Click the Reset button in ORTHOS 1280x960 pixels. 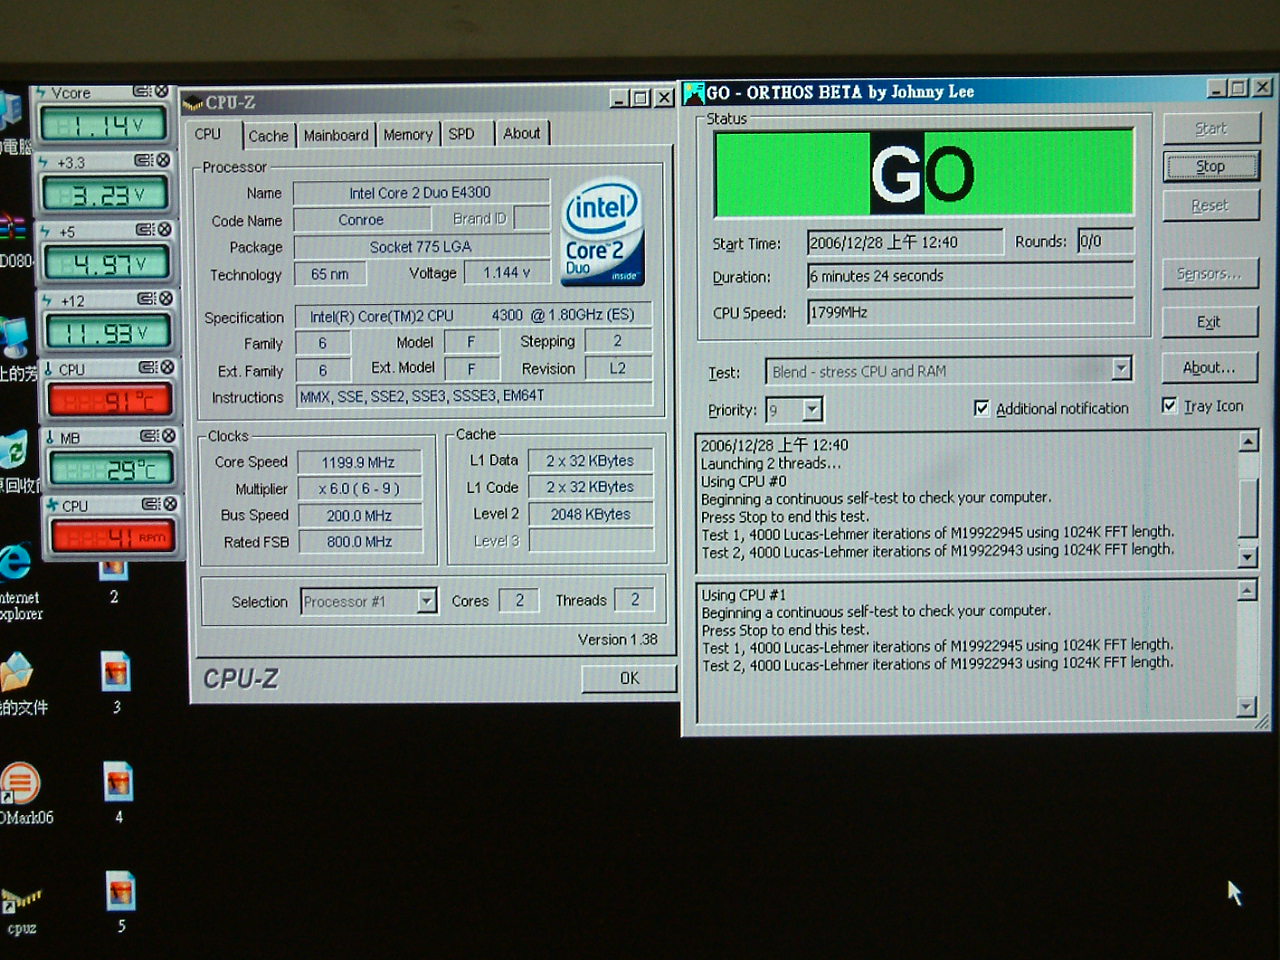click(x=1210, y=205)
